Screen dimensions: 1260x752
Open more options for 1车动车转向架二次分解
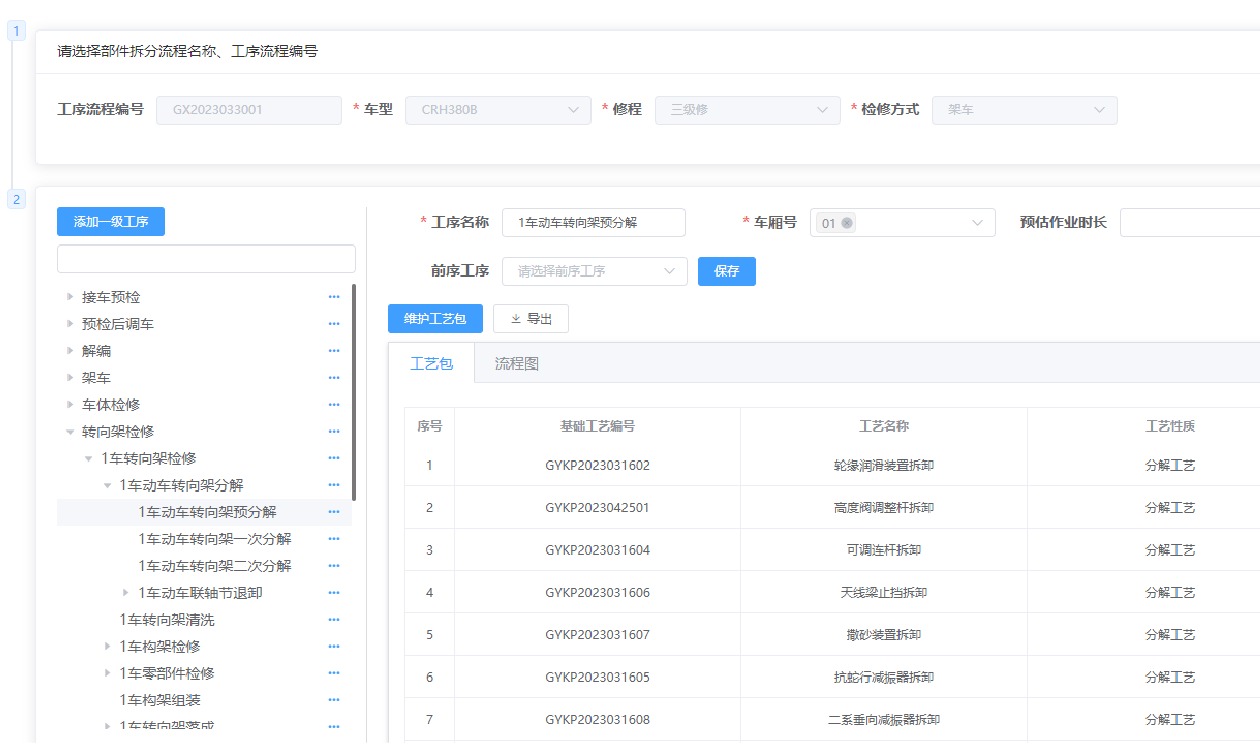click(x=334, y=566)
